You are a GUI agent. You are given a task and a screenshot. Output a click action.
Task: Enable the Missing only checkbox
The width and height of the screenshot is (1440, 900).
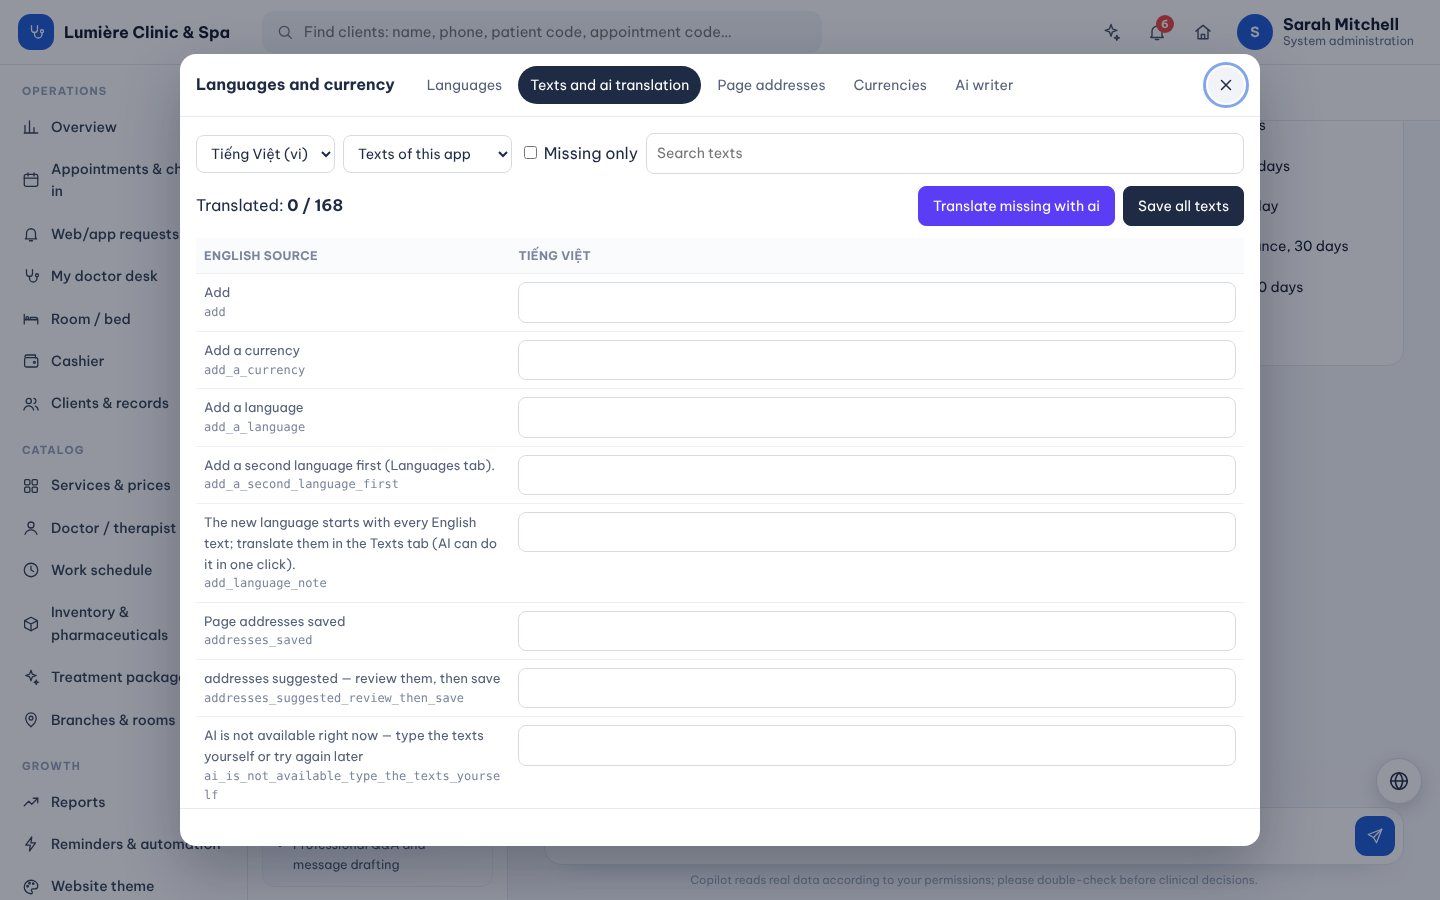pos(530,153)
